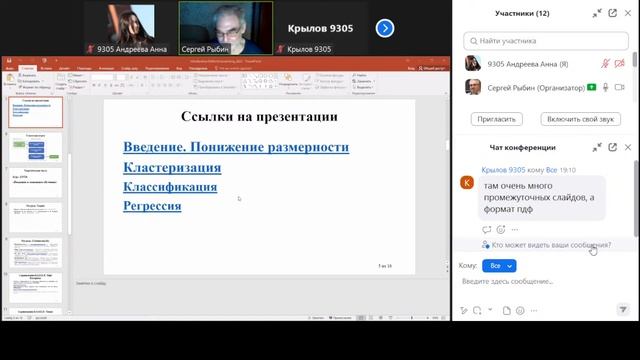Open the Главная ribbon tab in PowerPoint
Viewport: 640px width, 360px height.
[x=28, y=68]
